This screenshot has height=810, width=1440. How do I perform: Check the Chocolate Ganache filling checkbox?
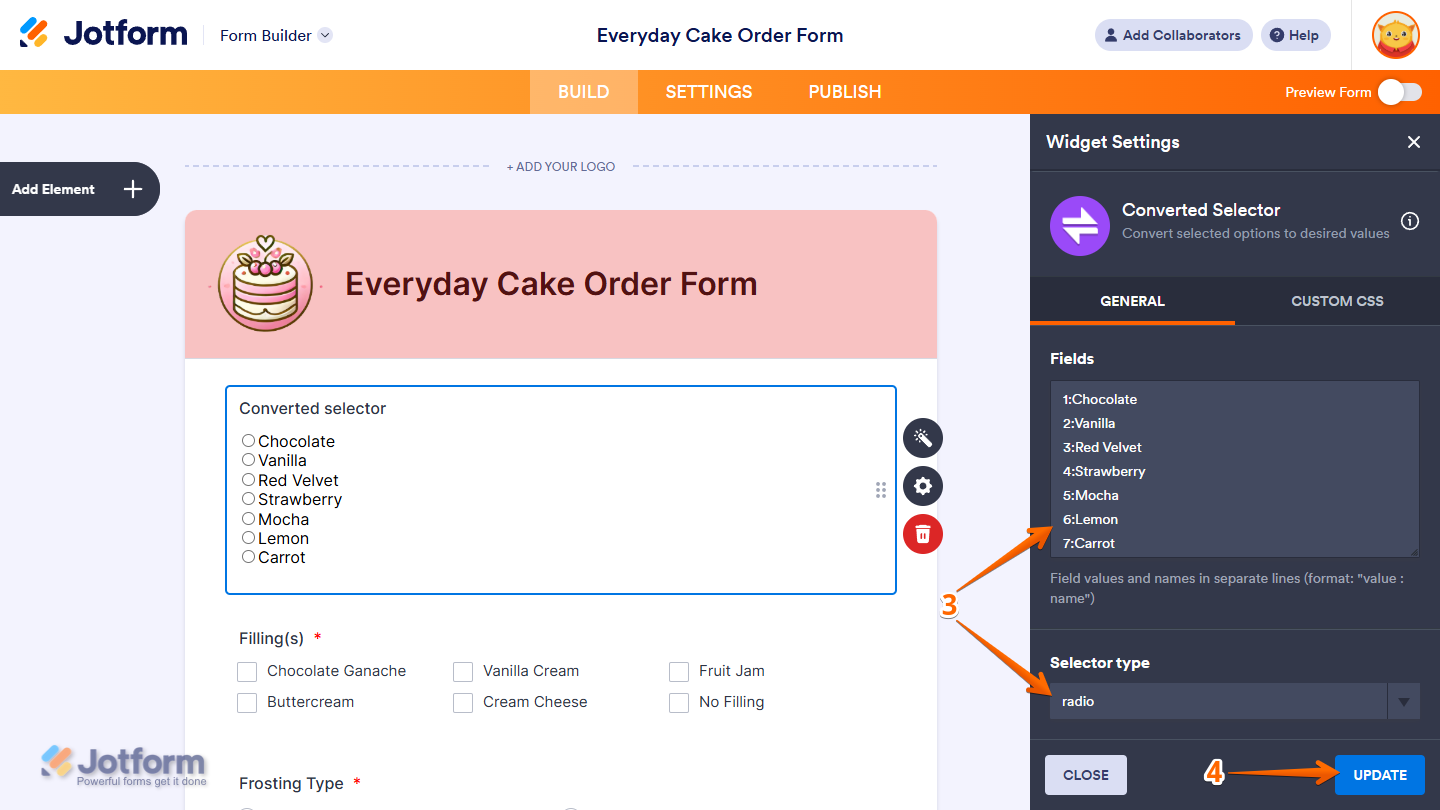click(x=247, y=671)
